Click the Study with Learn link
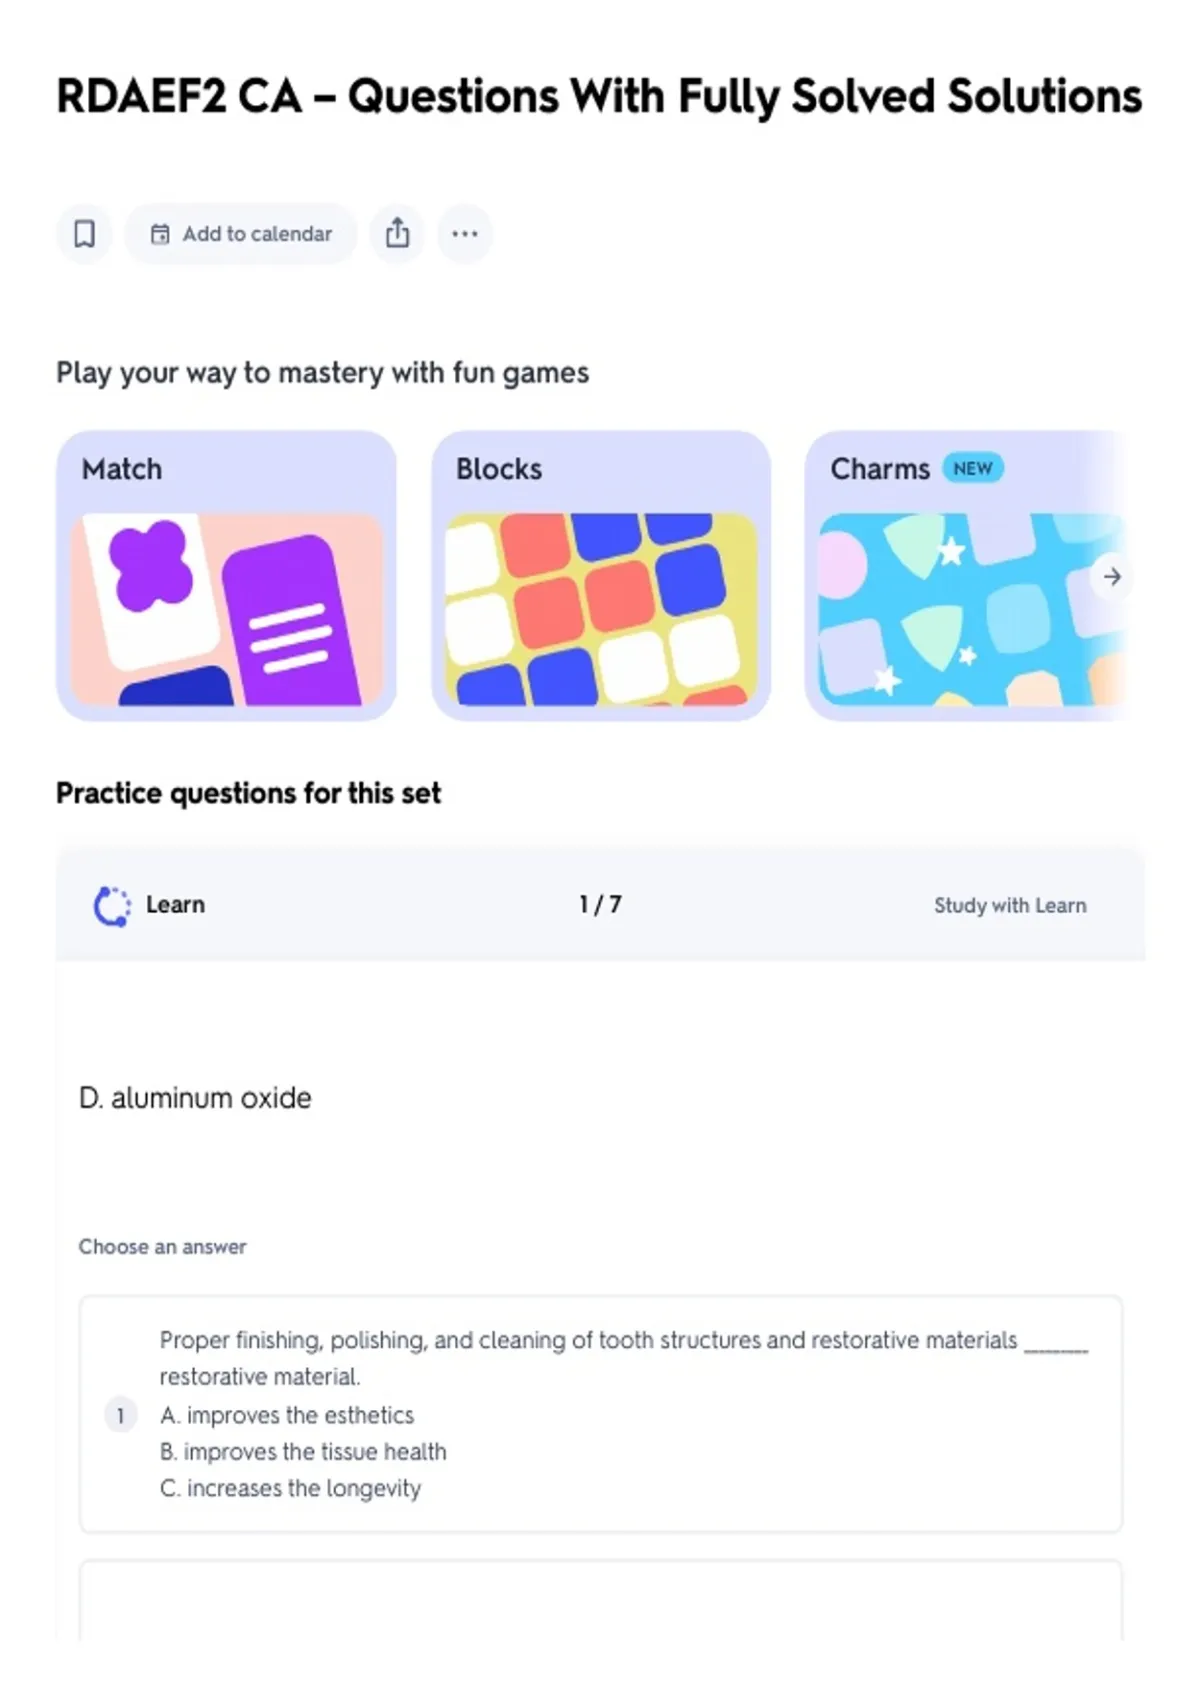The height and width of the screenshot is (1700, 1200). point(1010,905)
